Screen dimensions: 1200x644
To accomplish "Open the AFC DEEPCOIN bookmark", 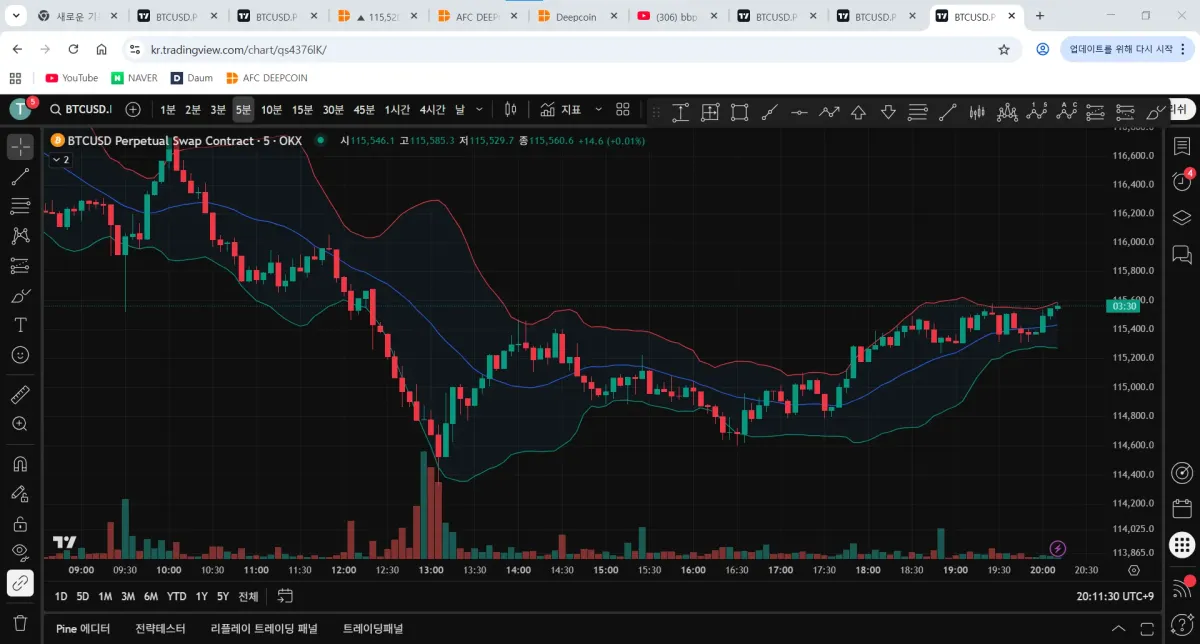I will (267, 78).
